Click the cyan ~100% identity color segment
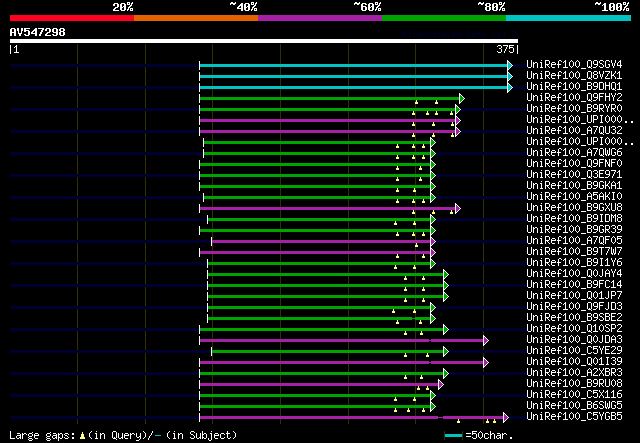 coord(568,18)
